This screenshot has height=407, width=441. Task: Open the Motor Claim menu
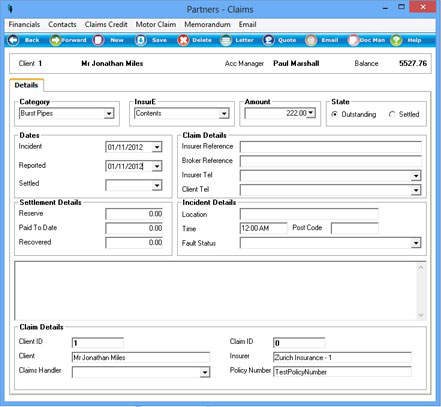point(156,24)
